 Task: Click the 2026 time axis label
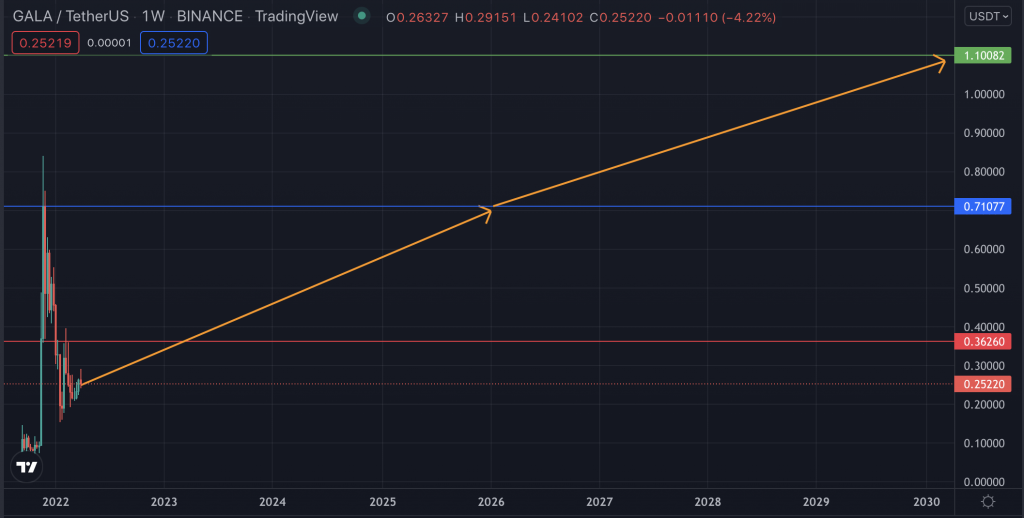(x=491, y=502)
